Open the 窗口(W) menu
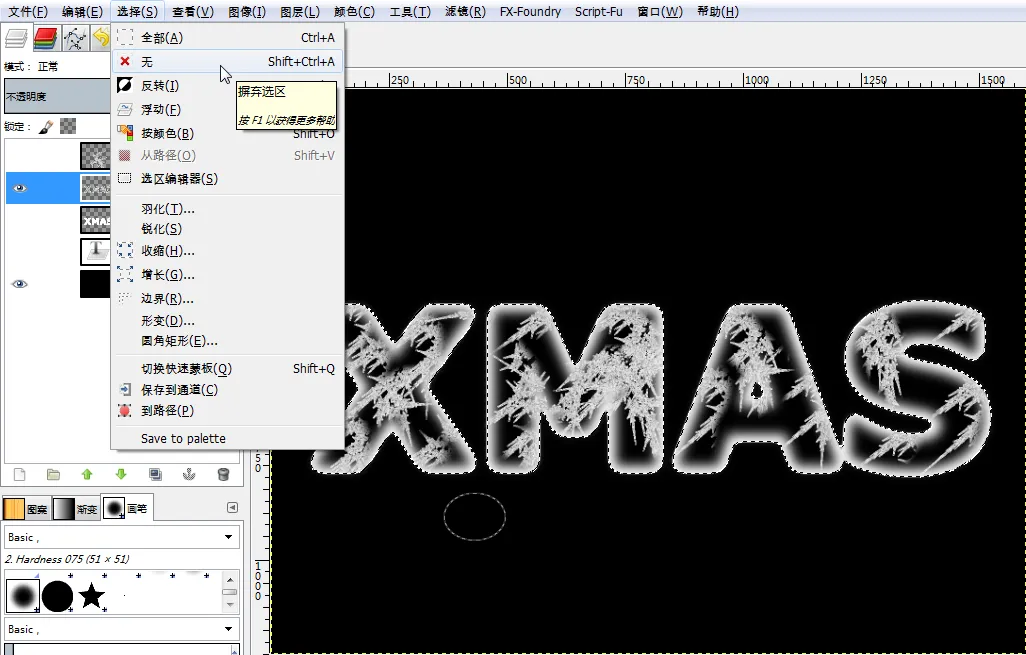The image size is (1026, 655). [660, 12]
